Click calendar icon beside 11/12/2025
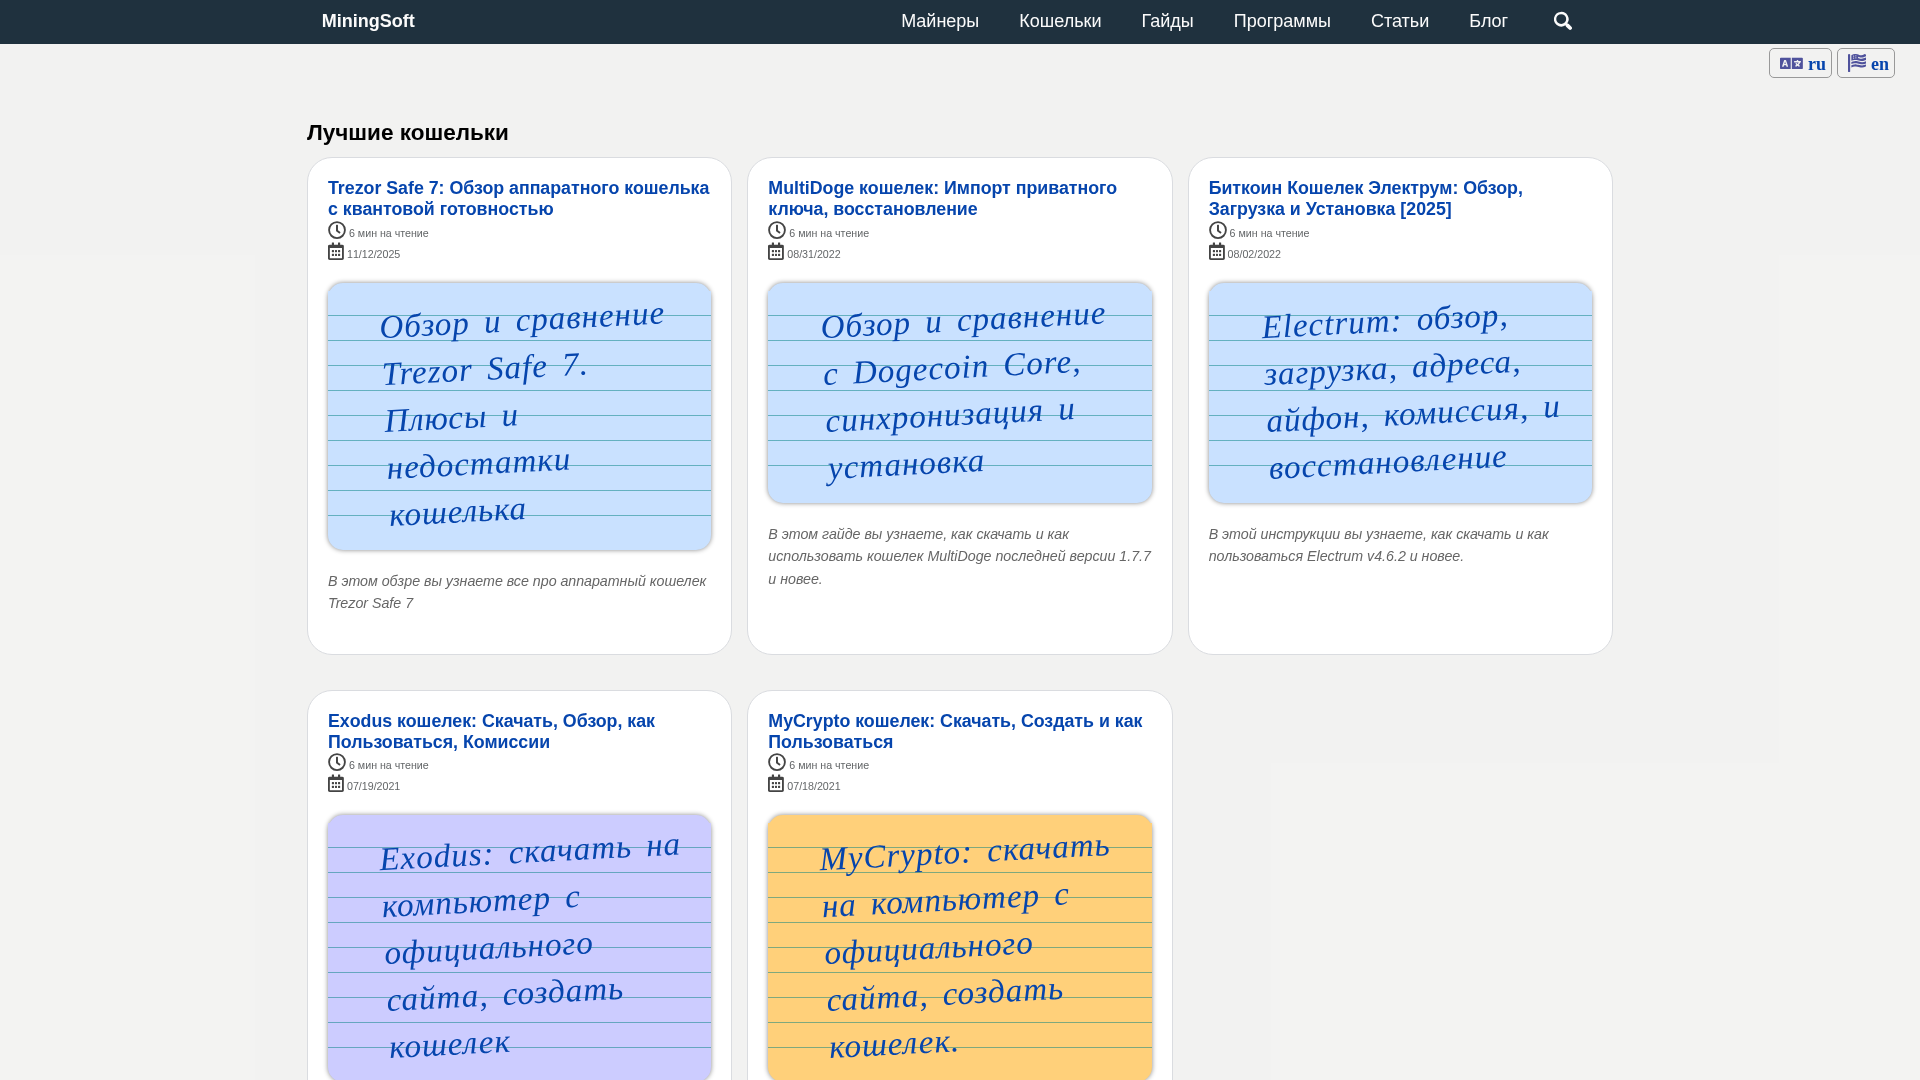 tap(336, 251)
